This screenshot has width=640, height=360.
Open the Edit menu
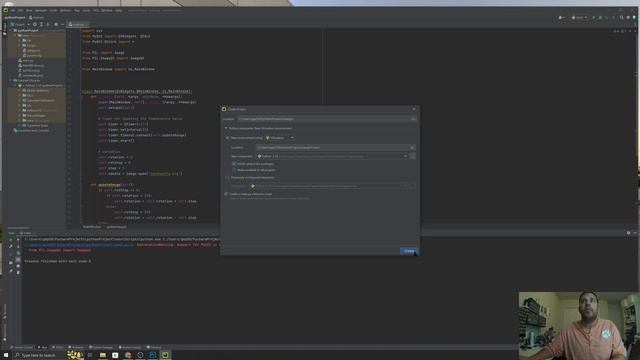20,10
